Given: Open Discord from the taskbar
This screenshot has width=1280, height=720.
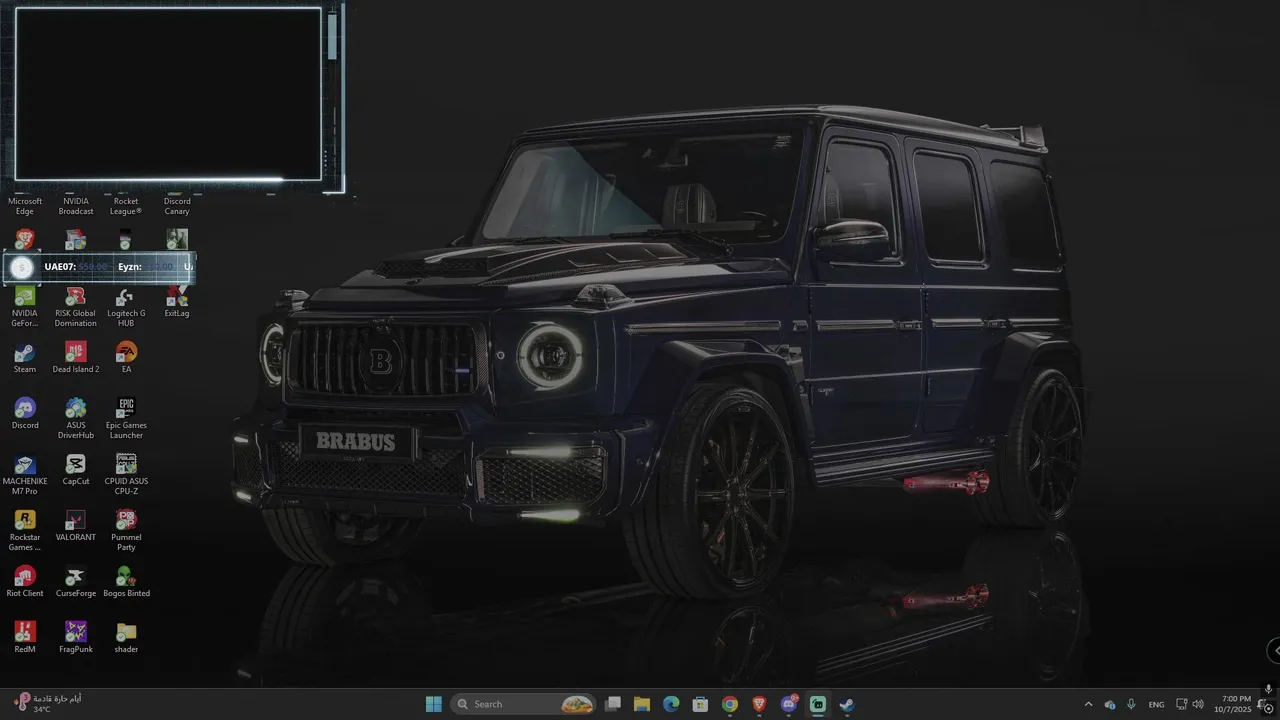Looking at the screenshot, I should pos(788,704).
